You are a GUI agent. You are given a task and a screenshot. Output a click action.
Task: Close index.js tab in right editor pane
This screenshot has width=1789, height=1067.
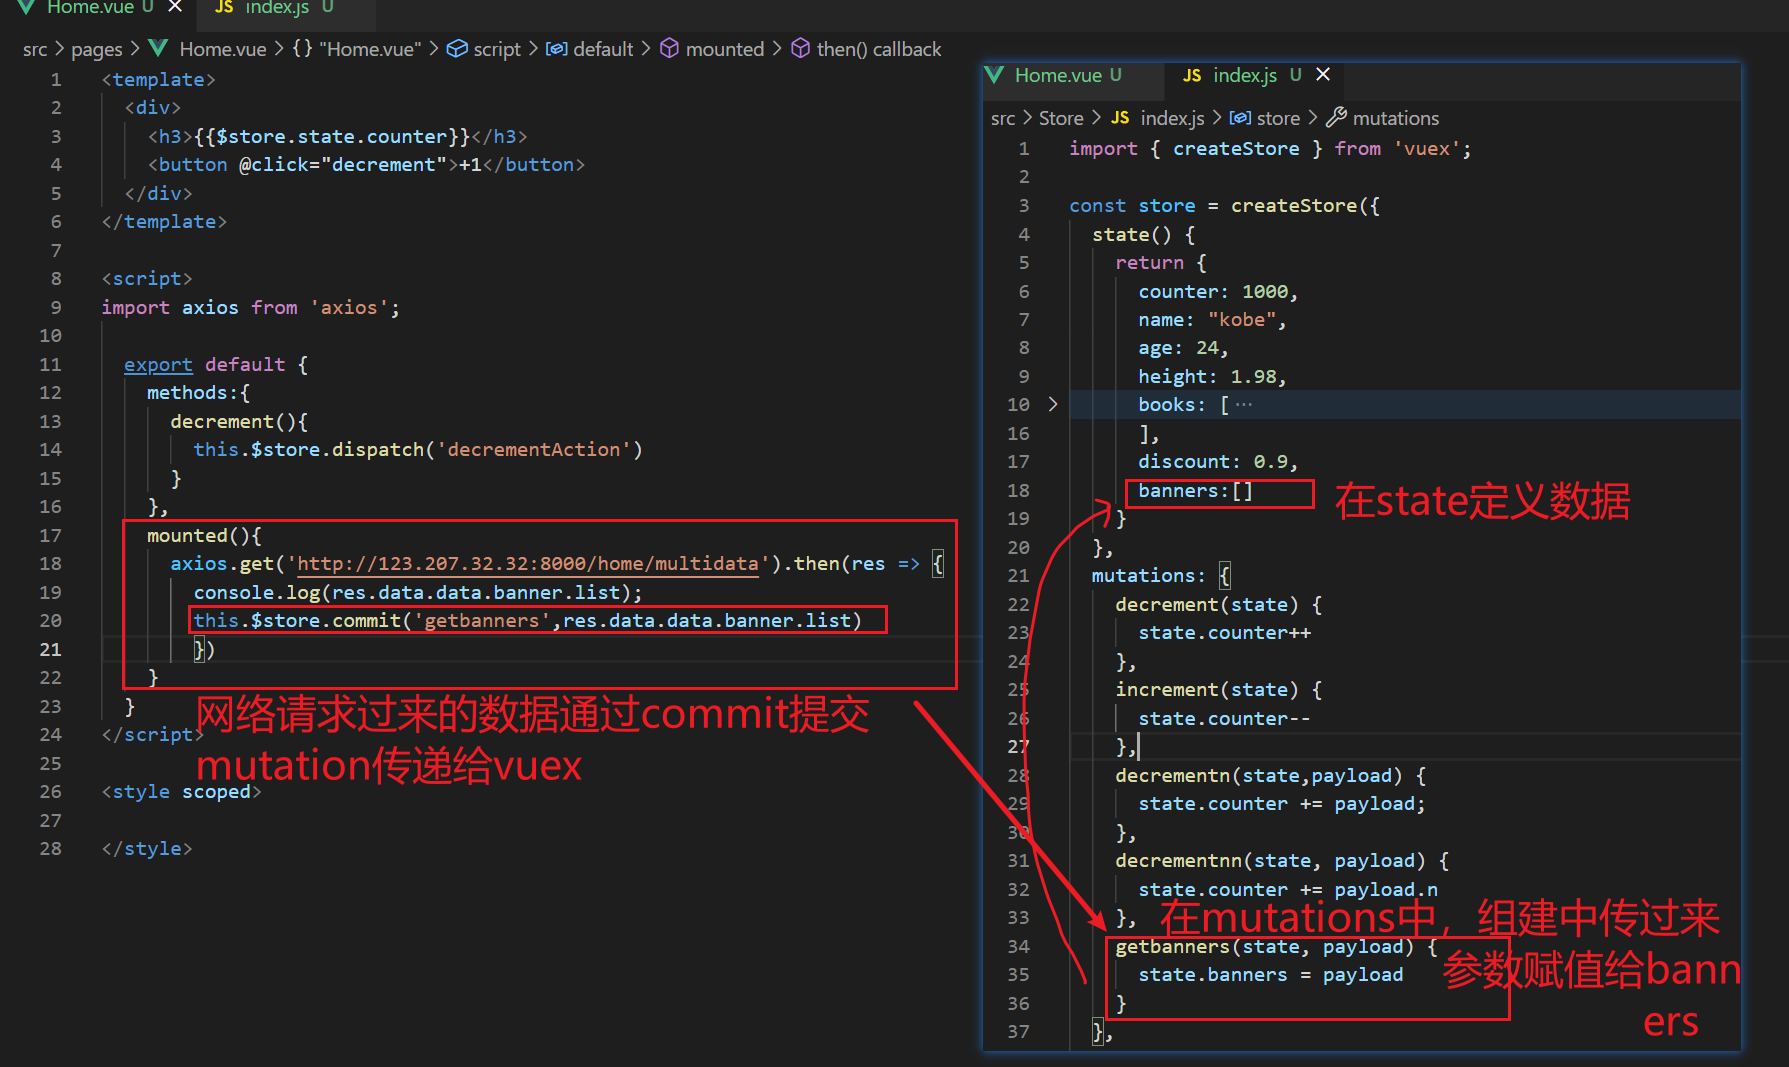[x=1323, y=74]
